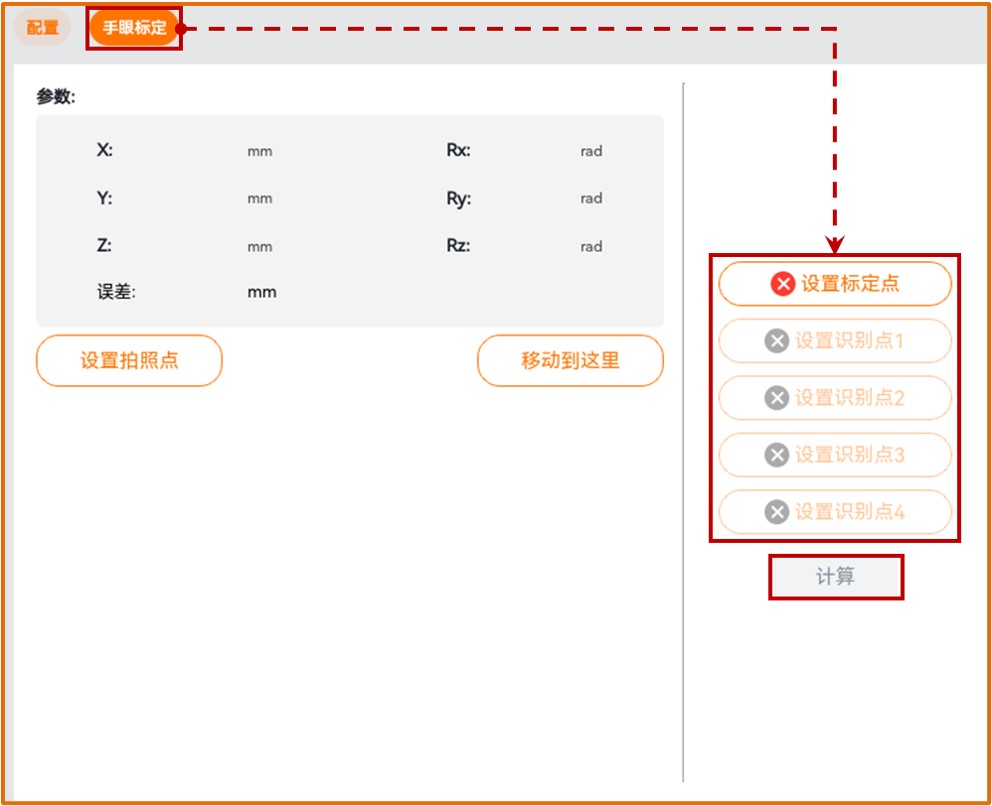Click the 计算 button
Screen dimensions: 992x806
[835, 577]
